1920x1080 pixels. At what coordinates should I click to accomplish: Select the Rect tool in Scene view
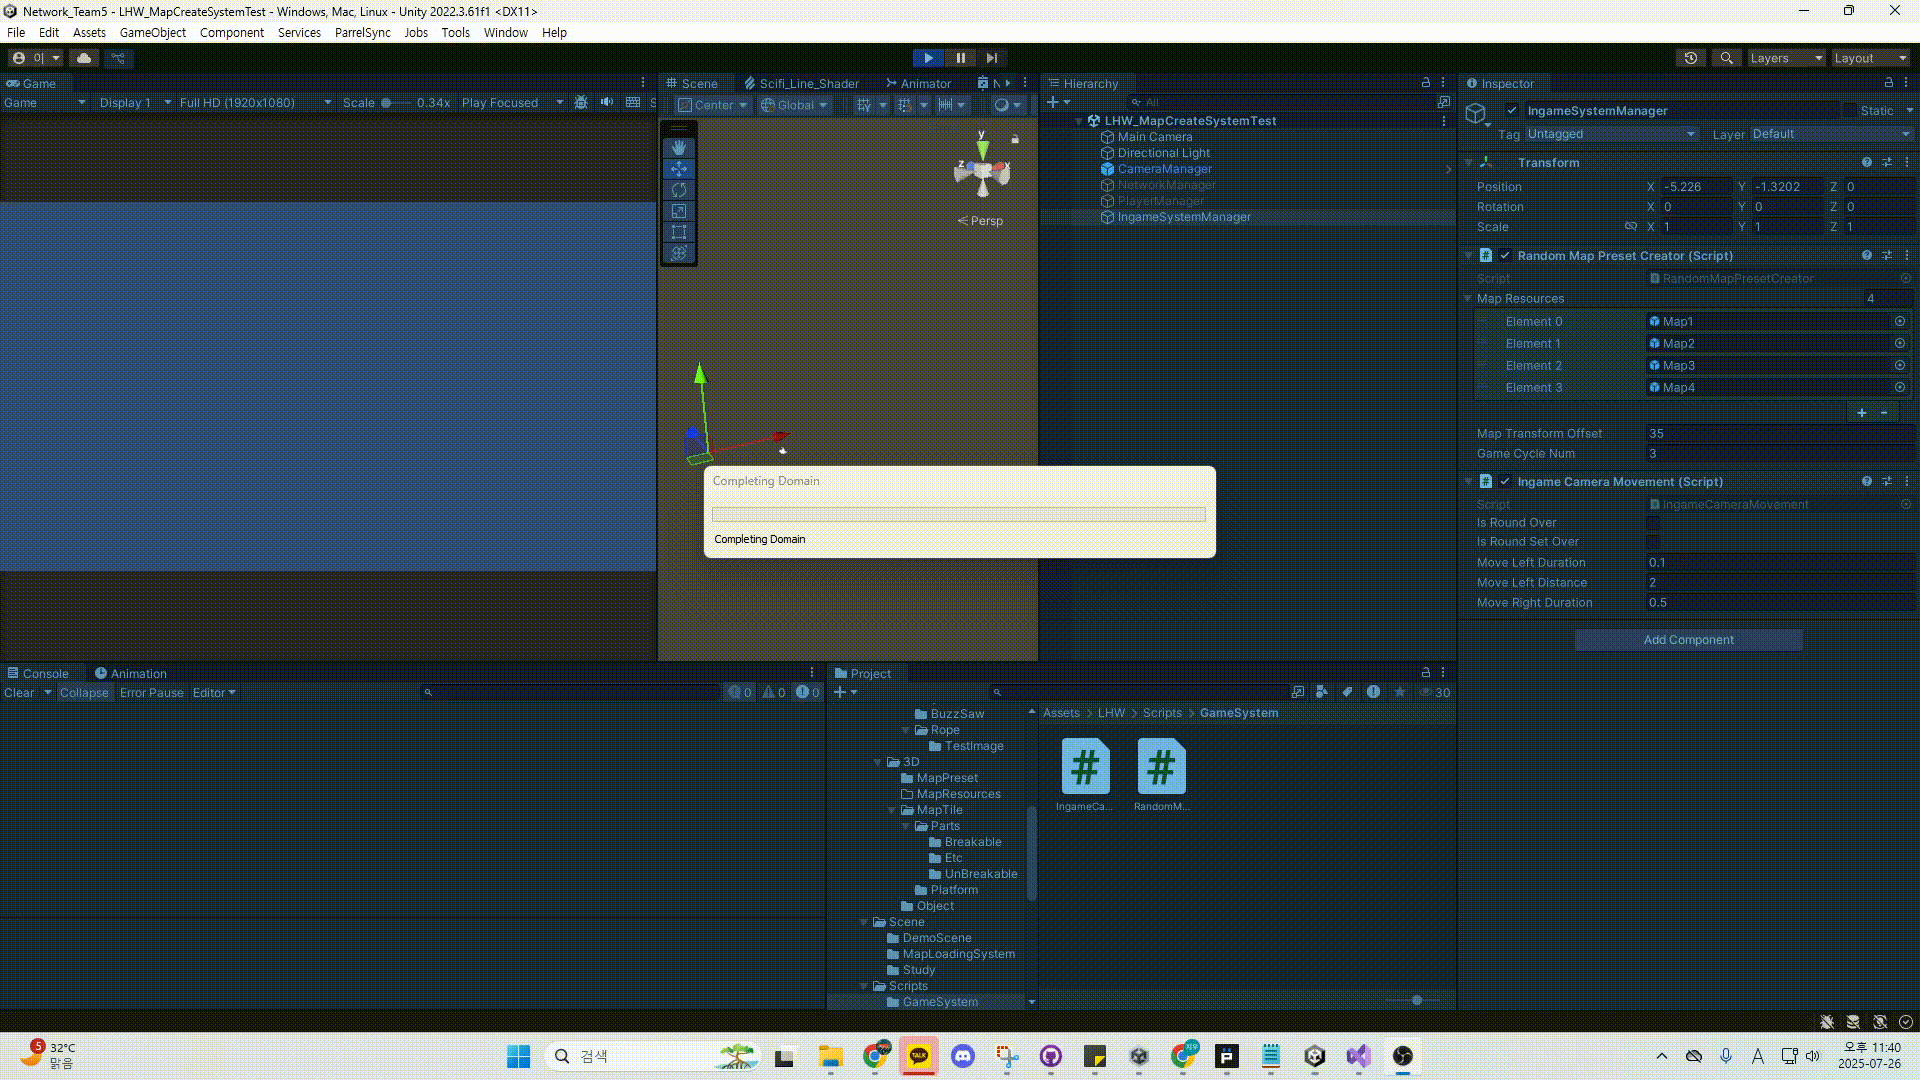pos(679,232)
